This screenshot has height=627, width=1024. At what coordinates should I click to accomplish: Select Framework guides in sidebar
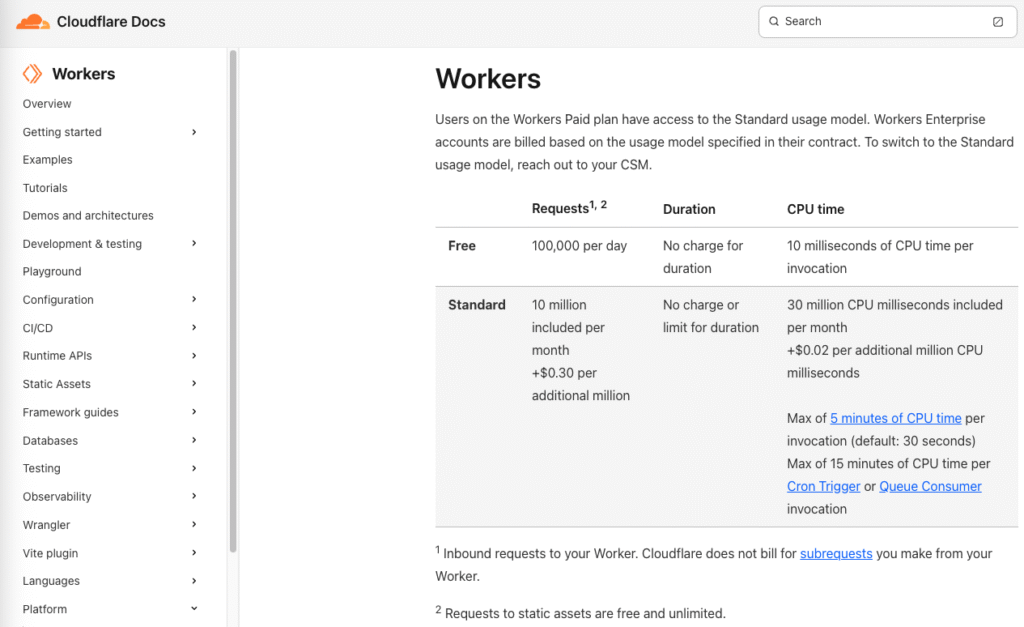tap(71, 412)
